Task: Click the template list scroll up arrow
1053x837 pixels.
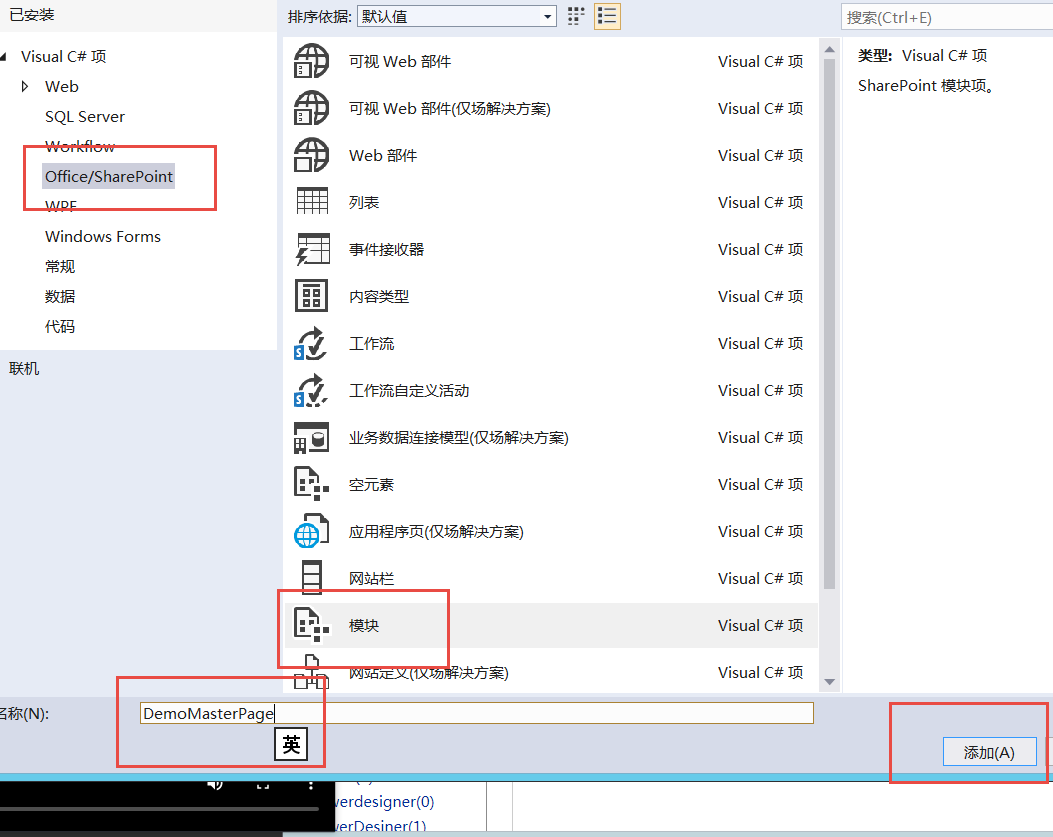Action: (x=829, y=50)
